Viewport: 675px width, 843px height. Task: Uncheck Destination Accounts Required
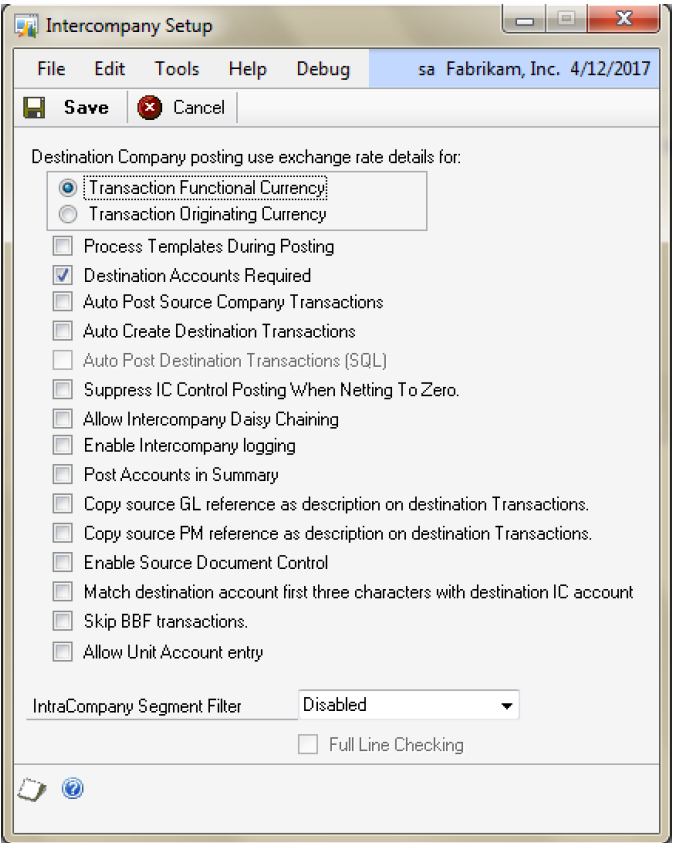point(63,275)
